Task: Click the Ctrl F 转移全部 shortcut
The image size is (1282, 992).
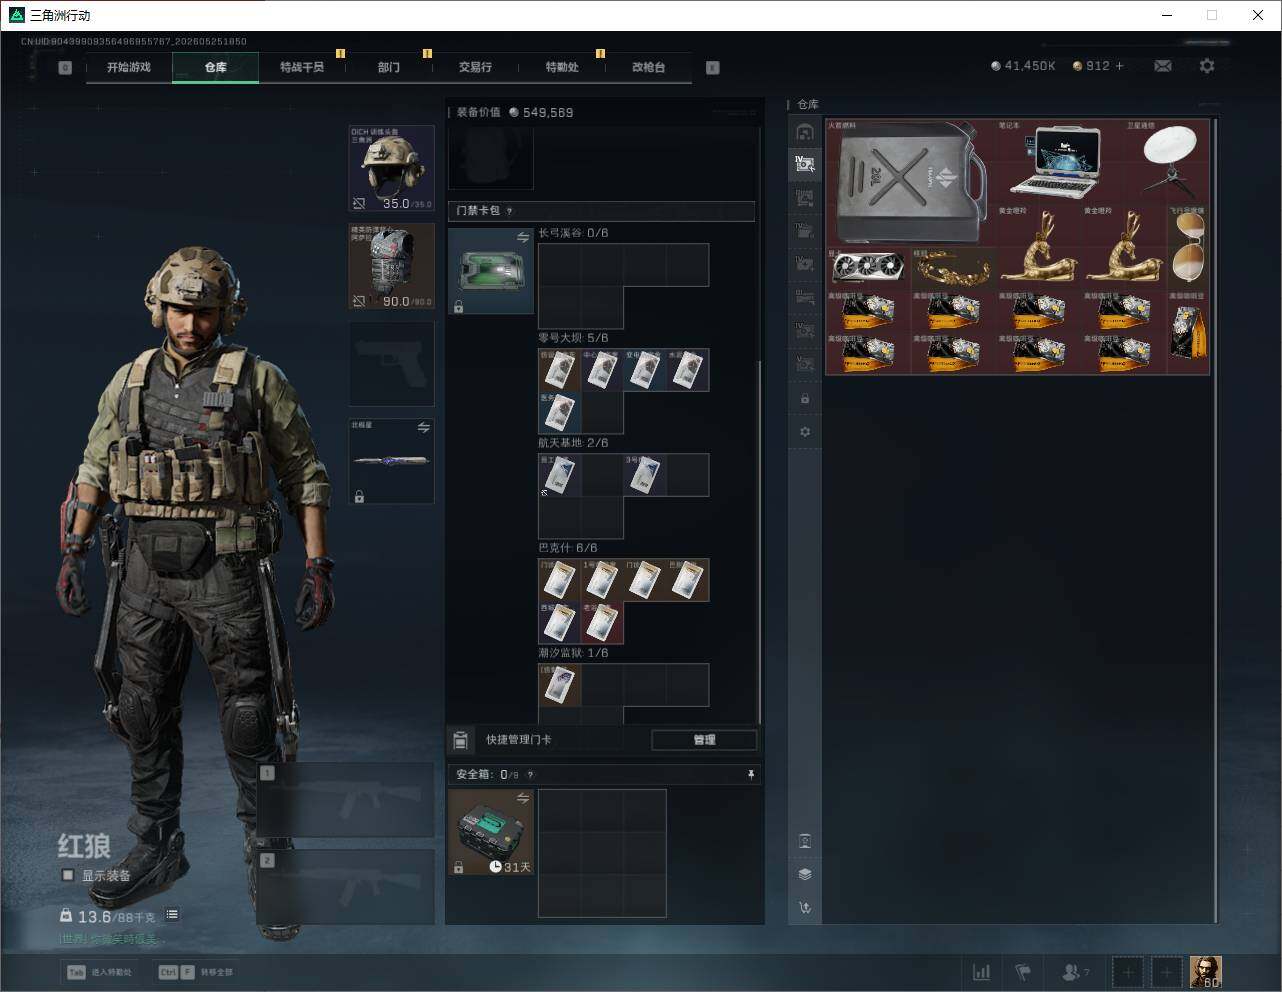Action: (x=196, y=972)
